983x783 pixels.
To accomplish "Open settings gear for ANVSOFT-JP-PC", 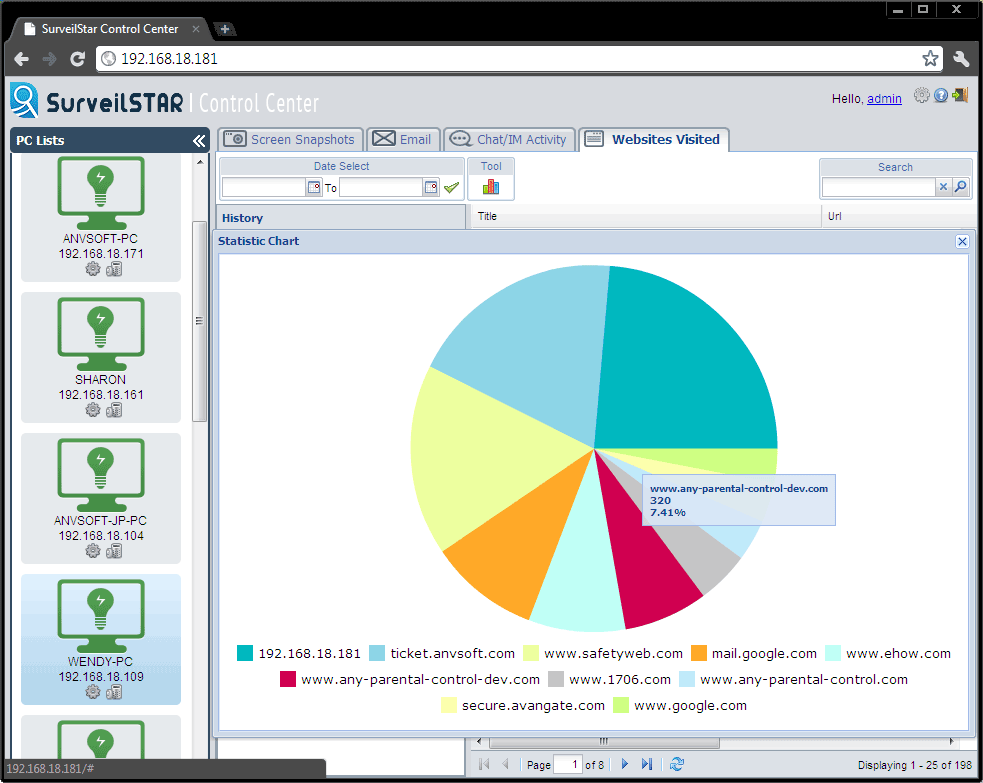I will click(x=93, y=551).
